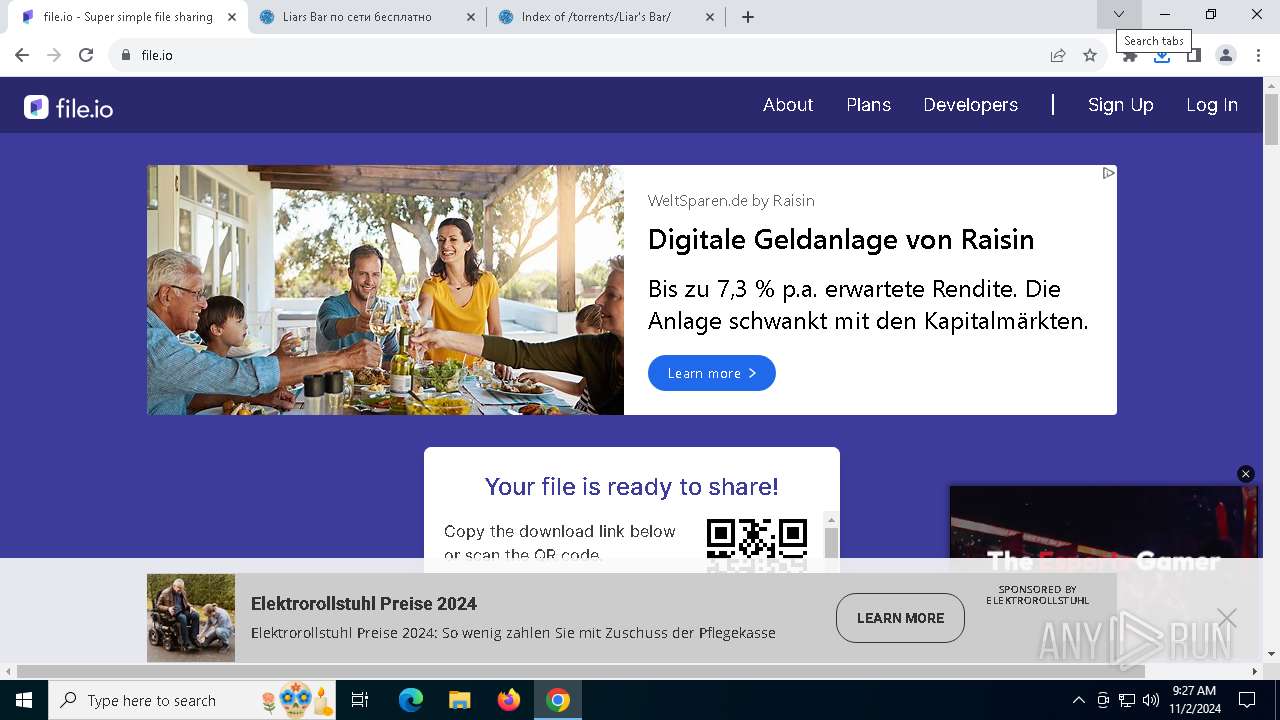1280x720 pixels.
Task: Go back to previous page
Action: 22,55
